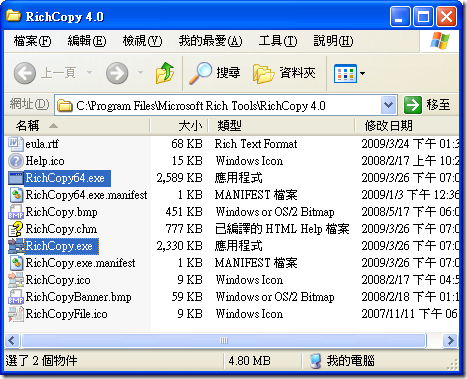Click the Forward arrow toolbar icon
467x379 pixels.
coord(117,73)
